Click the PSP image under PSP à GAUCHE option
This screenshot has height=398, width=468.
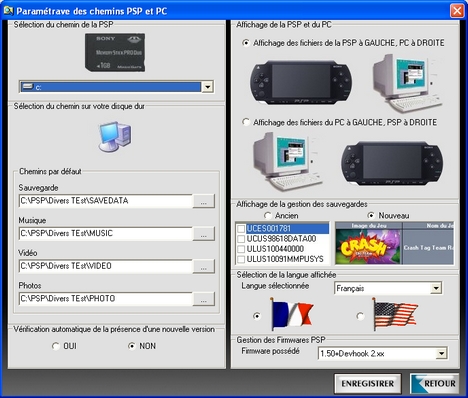[x=301, y=82]
